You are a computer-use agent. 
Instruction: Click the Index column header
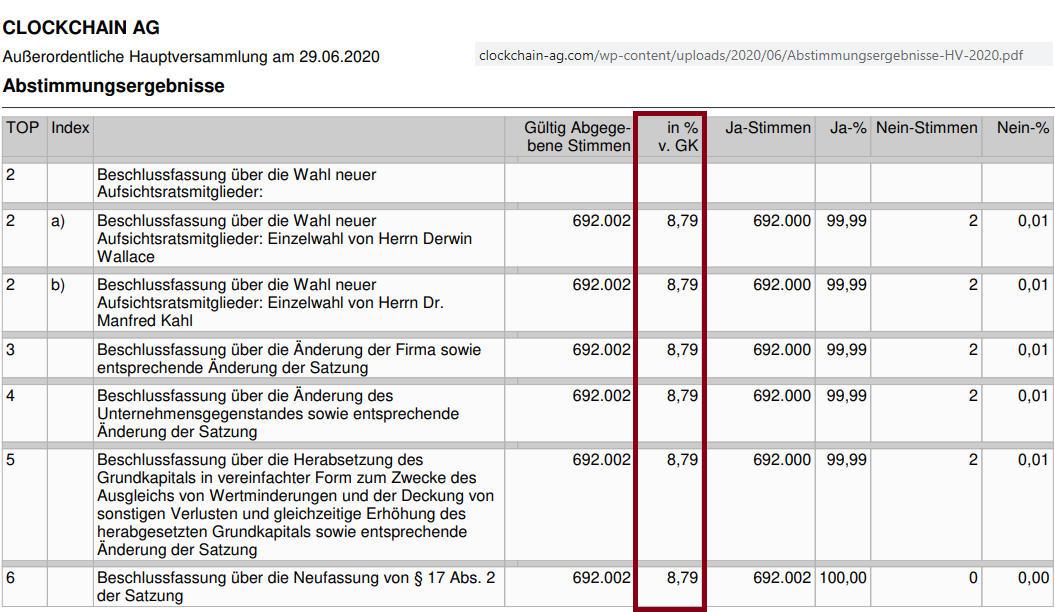point(70,128)
